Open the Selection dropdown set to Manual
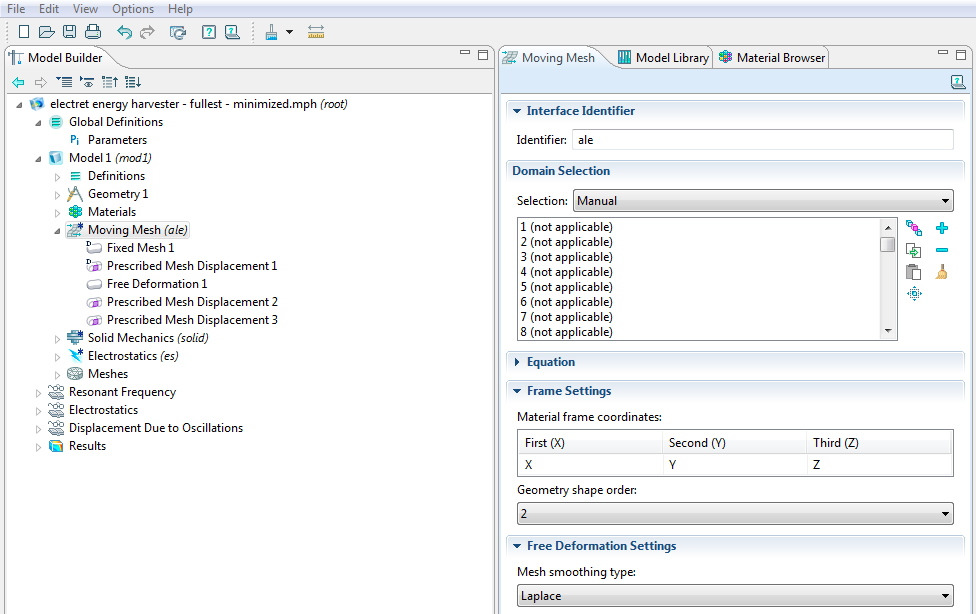The image size is (976, 614). coord(763,201)
